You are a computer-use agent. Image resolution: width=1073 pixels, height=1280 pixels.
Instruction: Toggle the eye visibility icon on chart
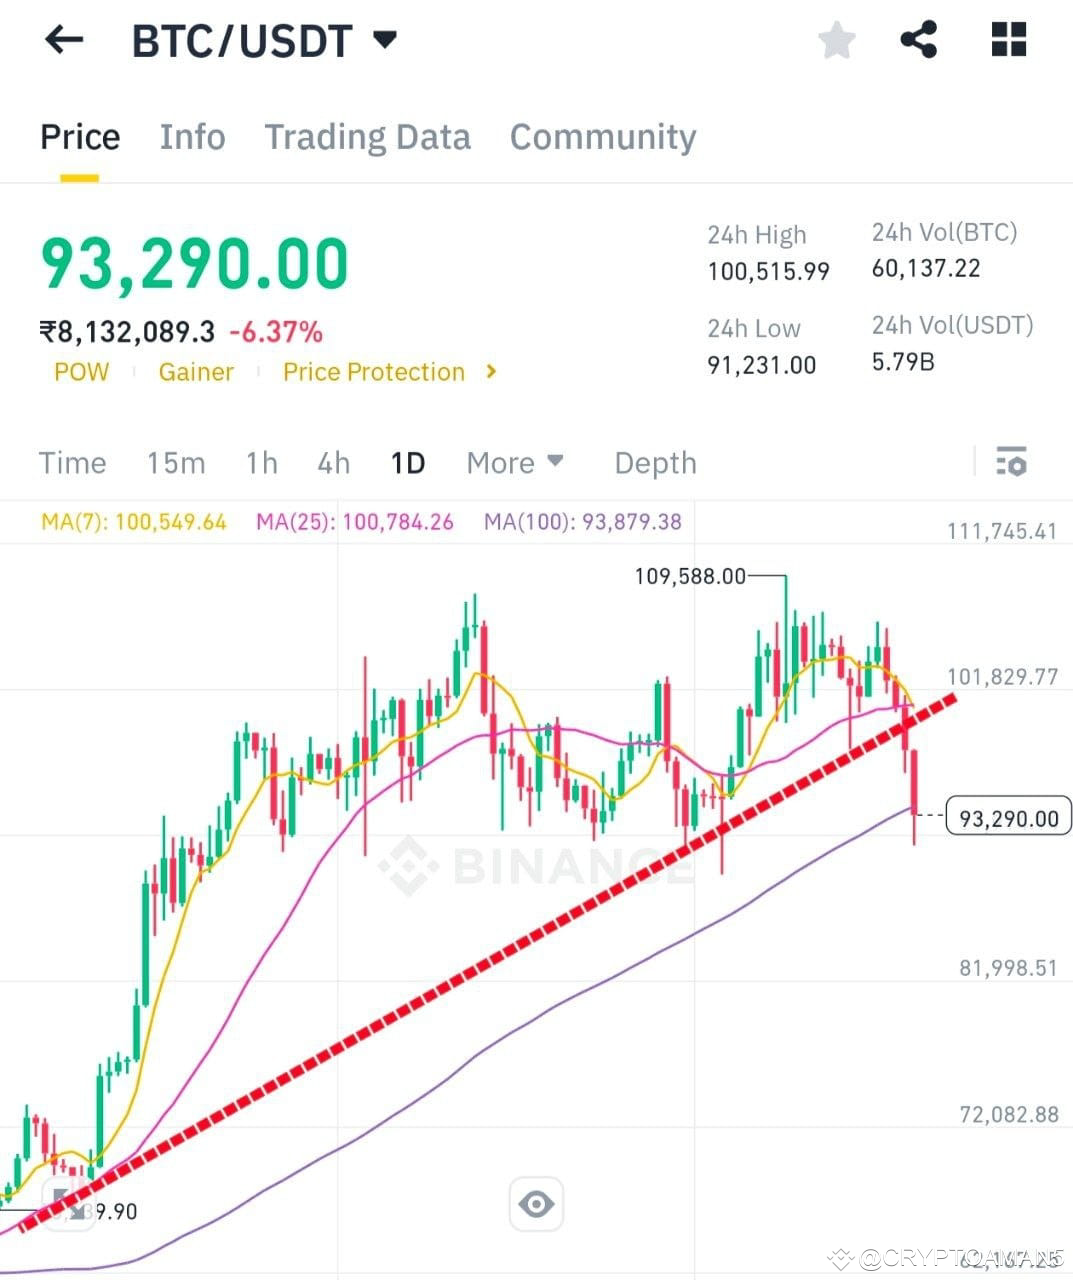(536, 1204)
